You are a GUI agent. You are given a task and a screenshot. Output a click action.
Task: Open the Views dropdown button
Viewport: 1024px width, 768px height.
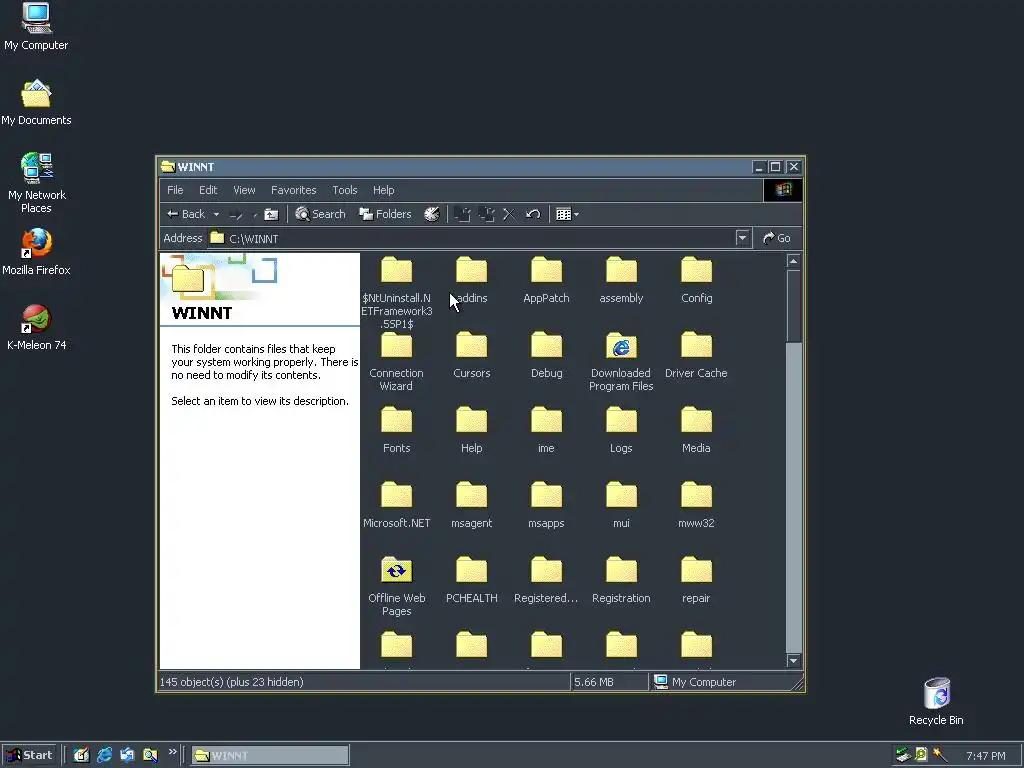567,214
